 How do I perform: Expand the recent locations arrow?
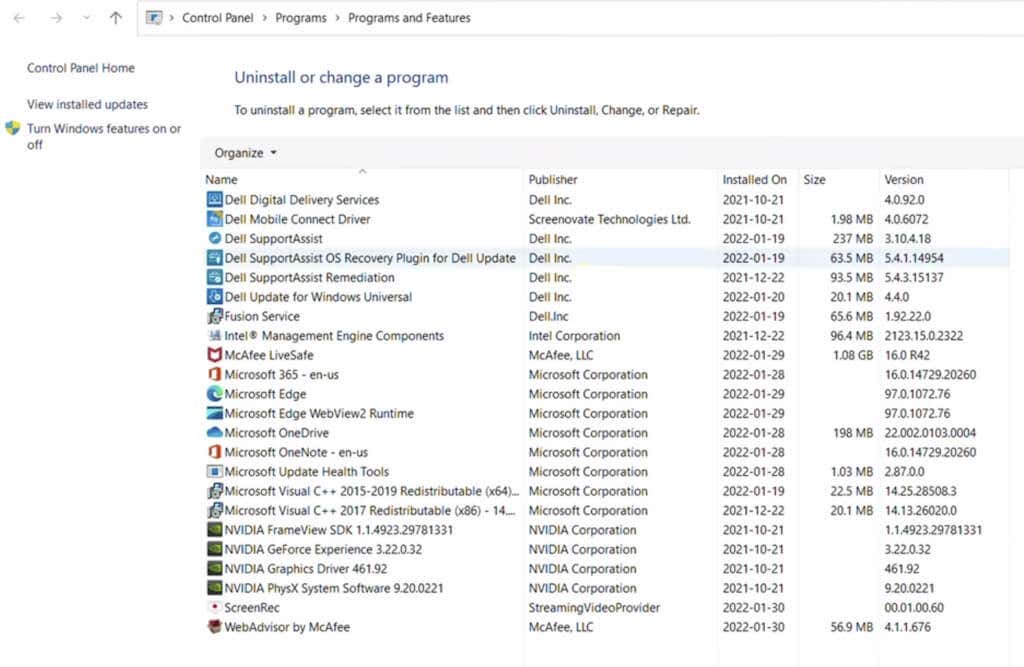point(86,18)
